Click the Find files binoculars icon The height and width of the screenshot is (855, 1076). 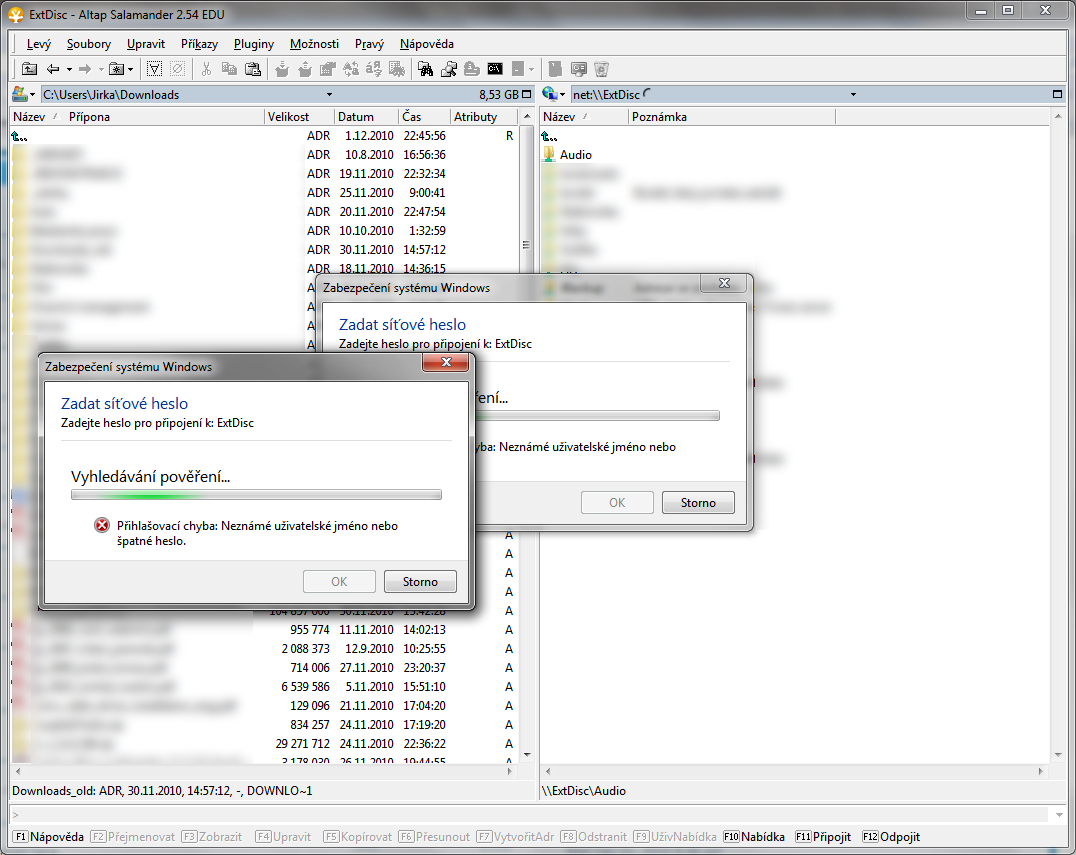pos(425,69)
